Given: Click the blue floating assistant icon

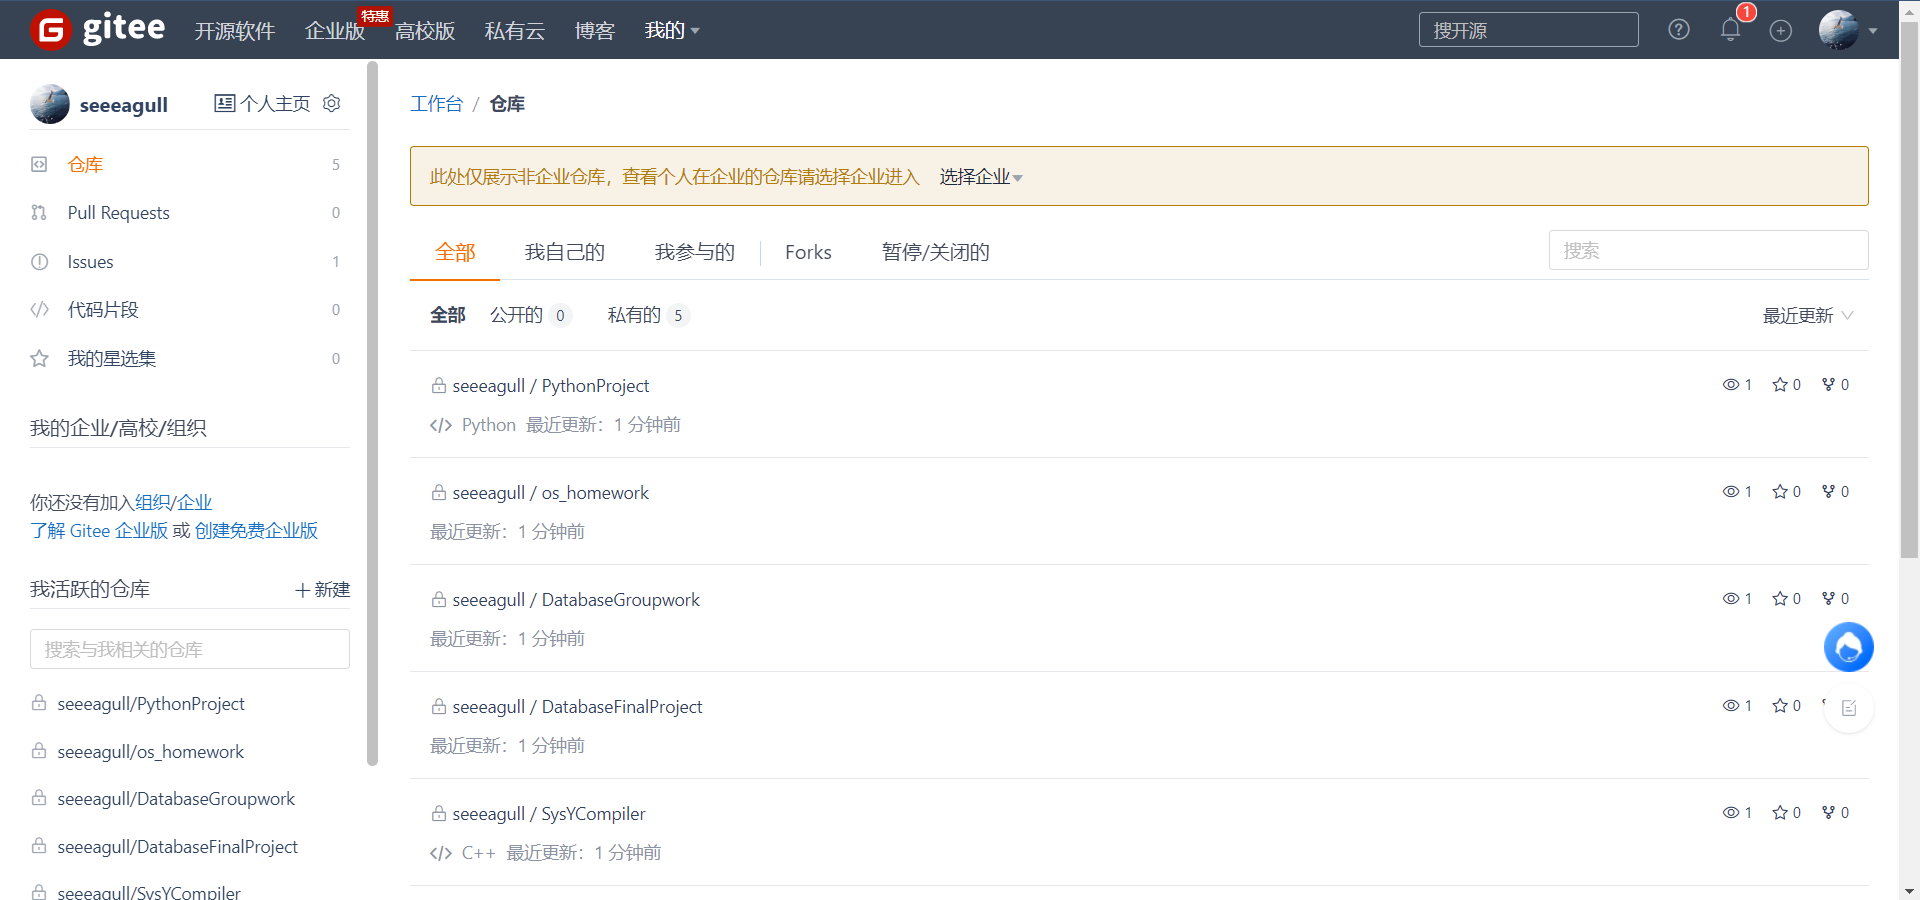Looking at the screenshot, I should 1849,647.
